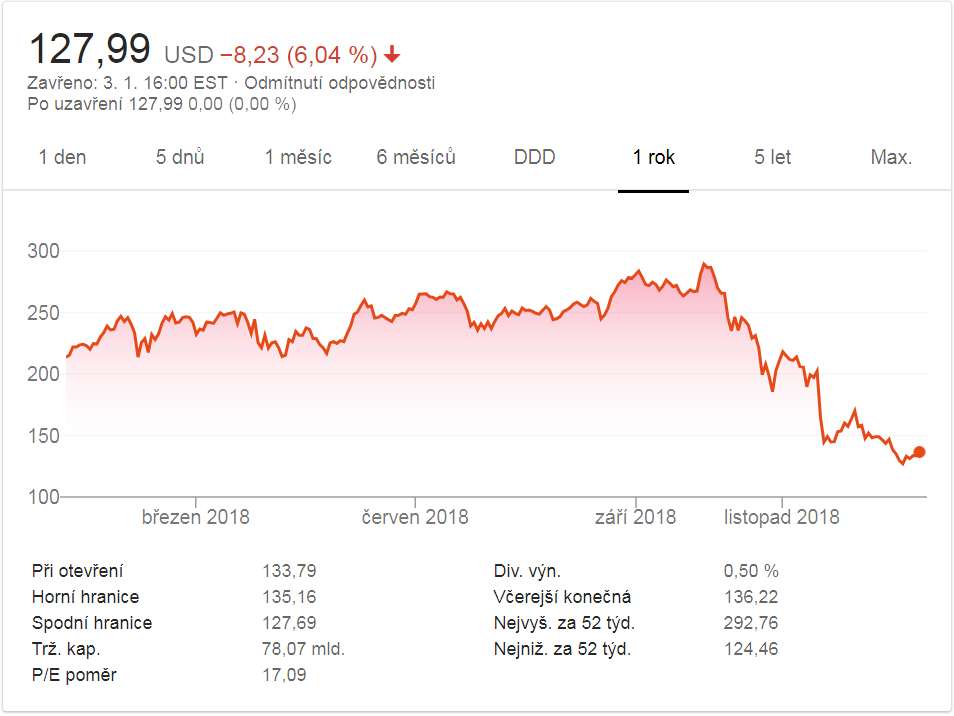Select the 5 dnů range tab
This screenshot has width=954, height=716.
180,157
